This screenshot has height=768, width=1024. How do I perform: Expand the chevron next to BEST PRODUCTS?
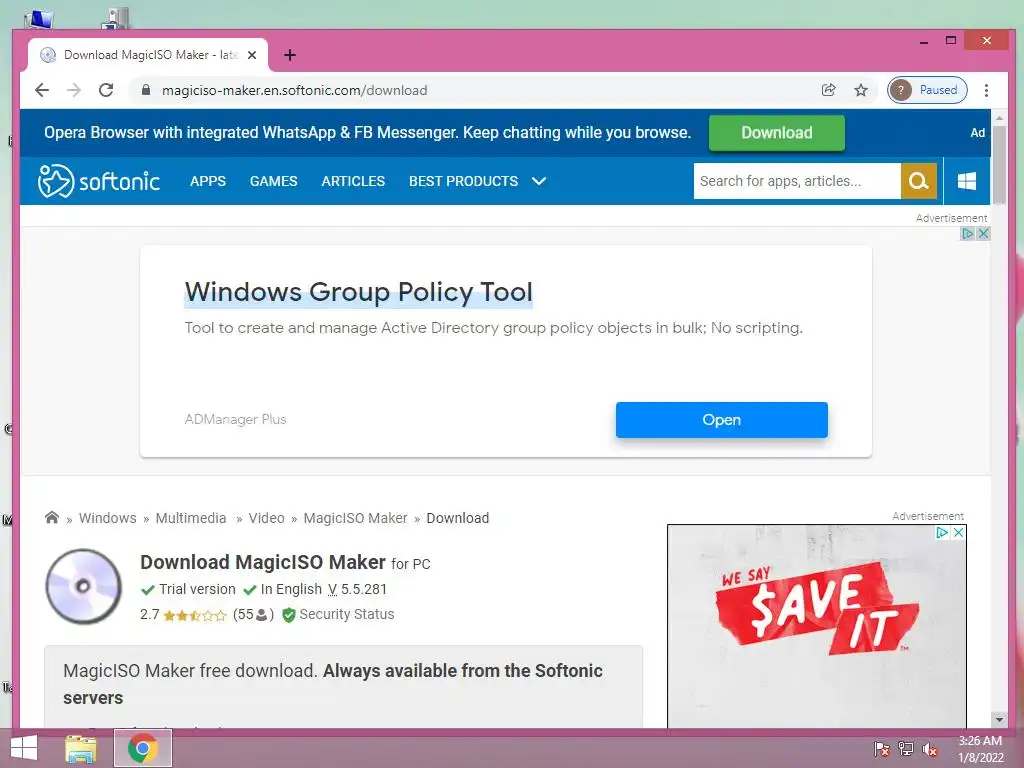point(539,181)
